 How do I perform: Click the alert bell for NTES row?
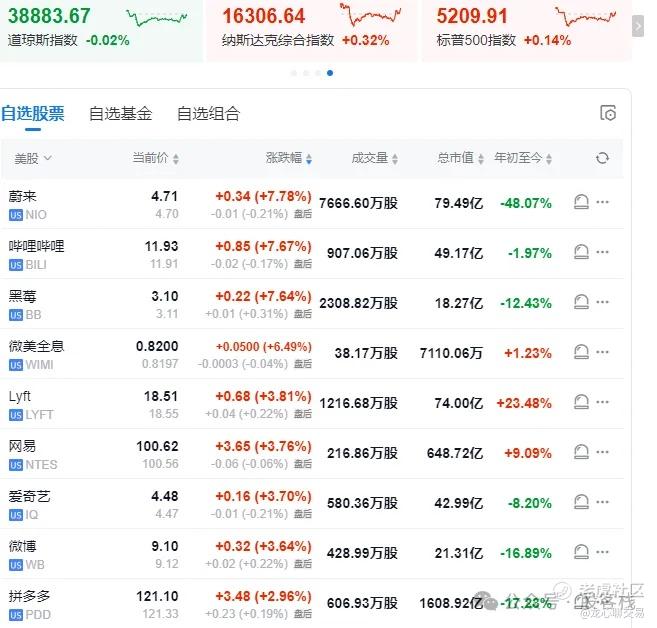coord(581,452)
